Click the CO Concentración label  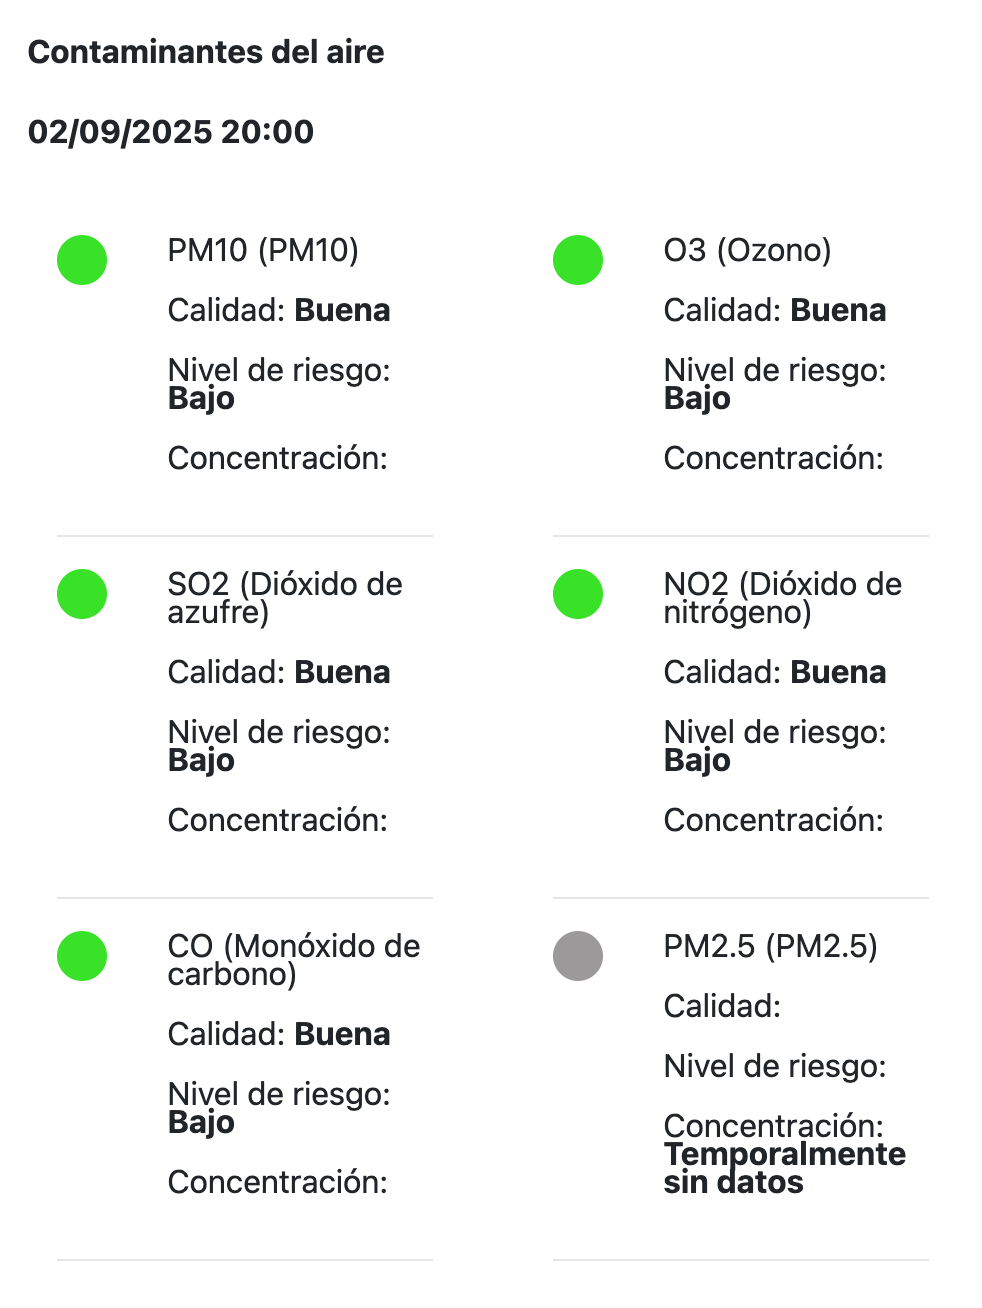[x=277, y=1182]
